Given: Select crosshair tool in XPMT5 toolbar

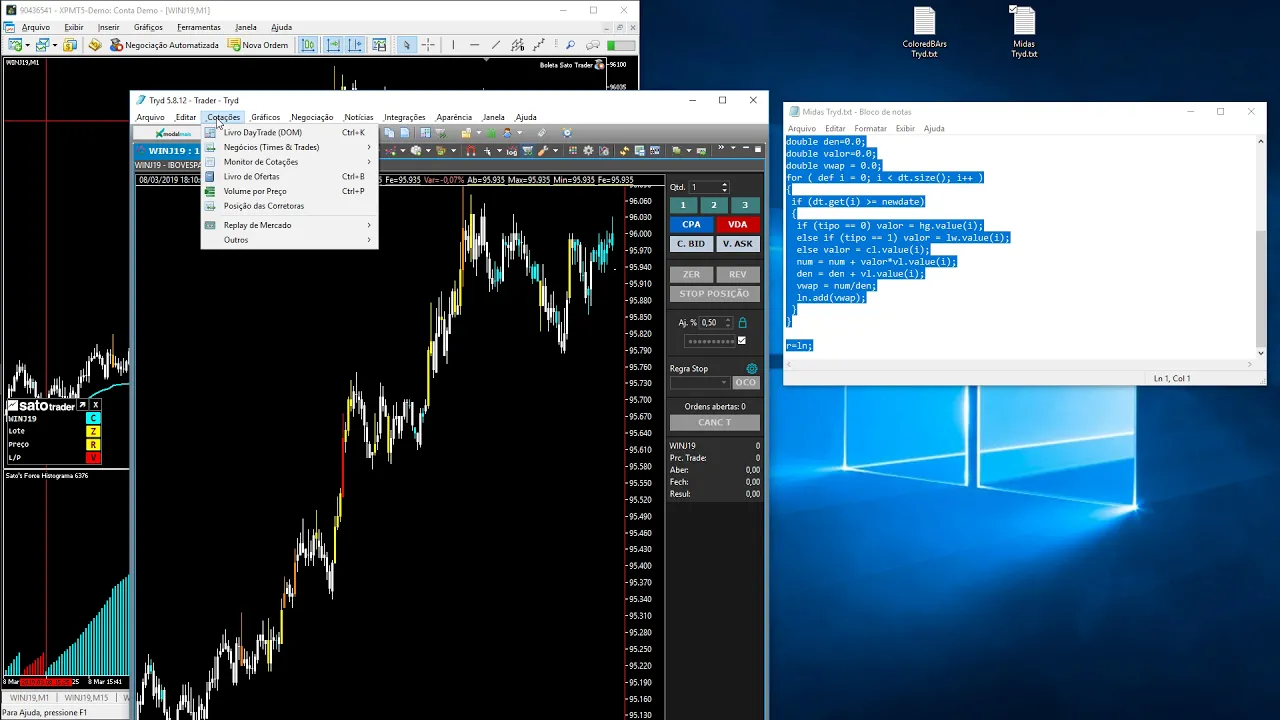Looking at the screenshot, I should point(428,45).
